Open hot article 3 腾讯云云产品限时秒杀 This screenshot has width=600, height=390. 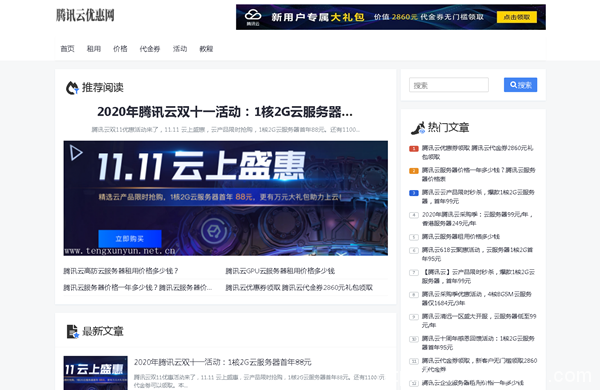[x=478, y=196]
